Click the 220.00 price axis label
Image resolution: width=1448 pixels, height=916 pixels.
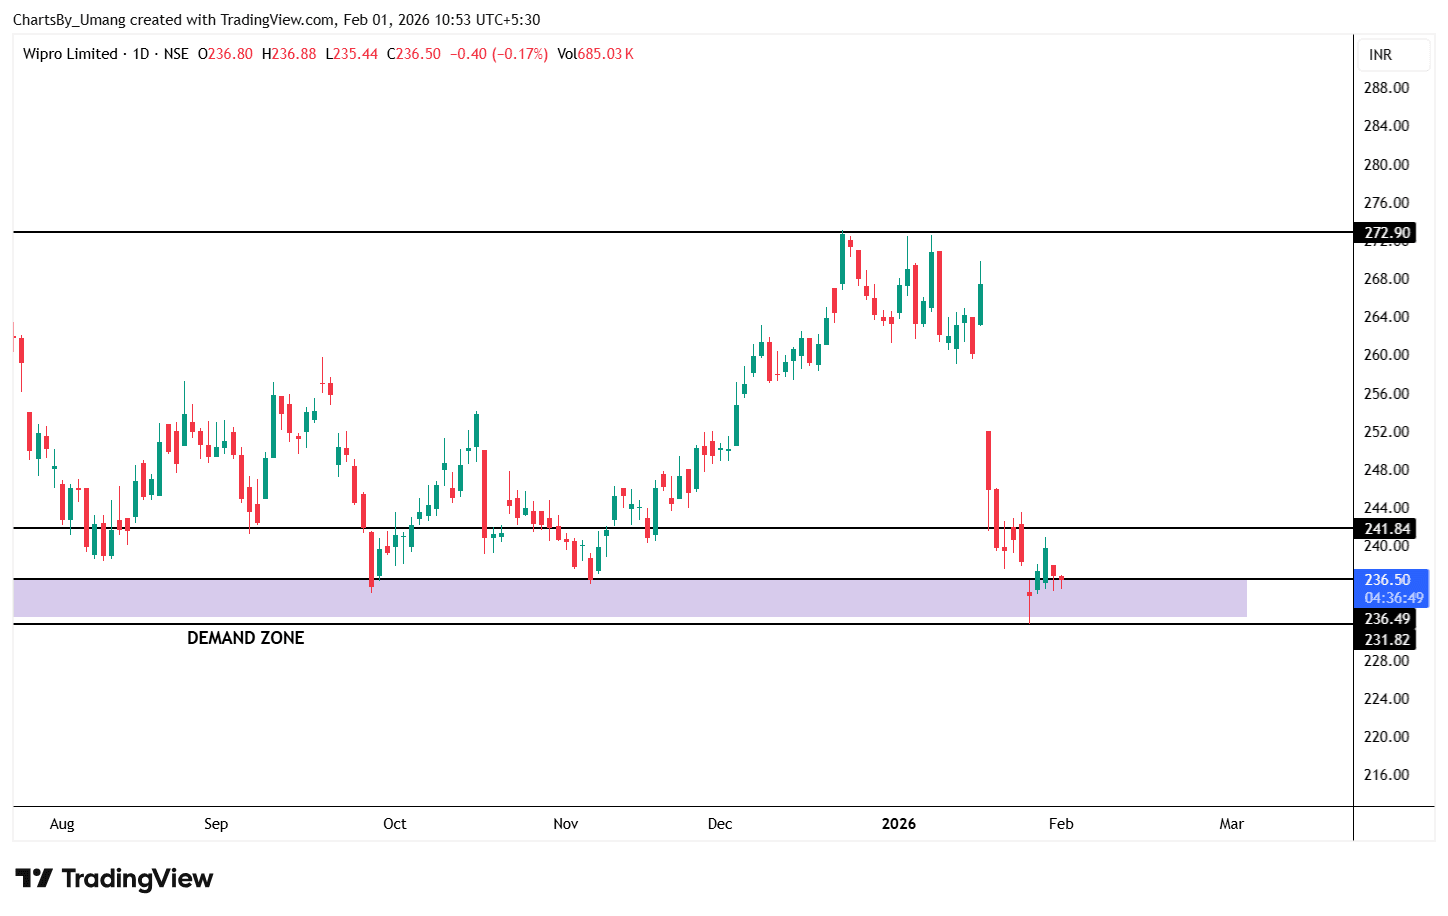pos(1387,737)
